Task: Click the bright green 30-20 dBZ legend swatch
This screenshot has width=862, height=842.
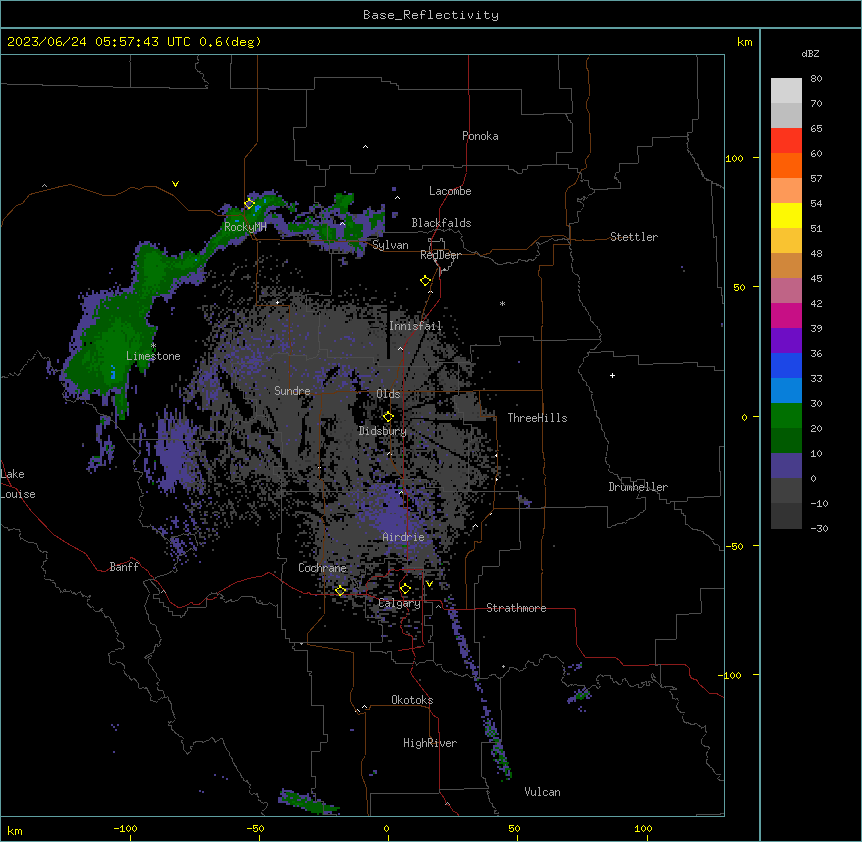Action: tap(786, 416)
